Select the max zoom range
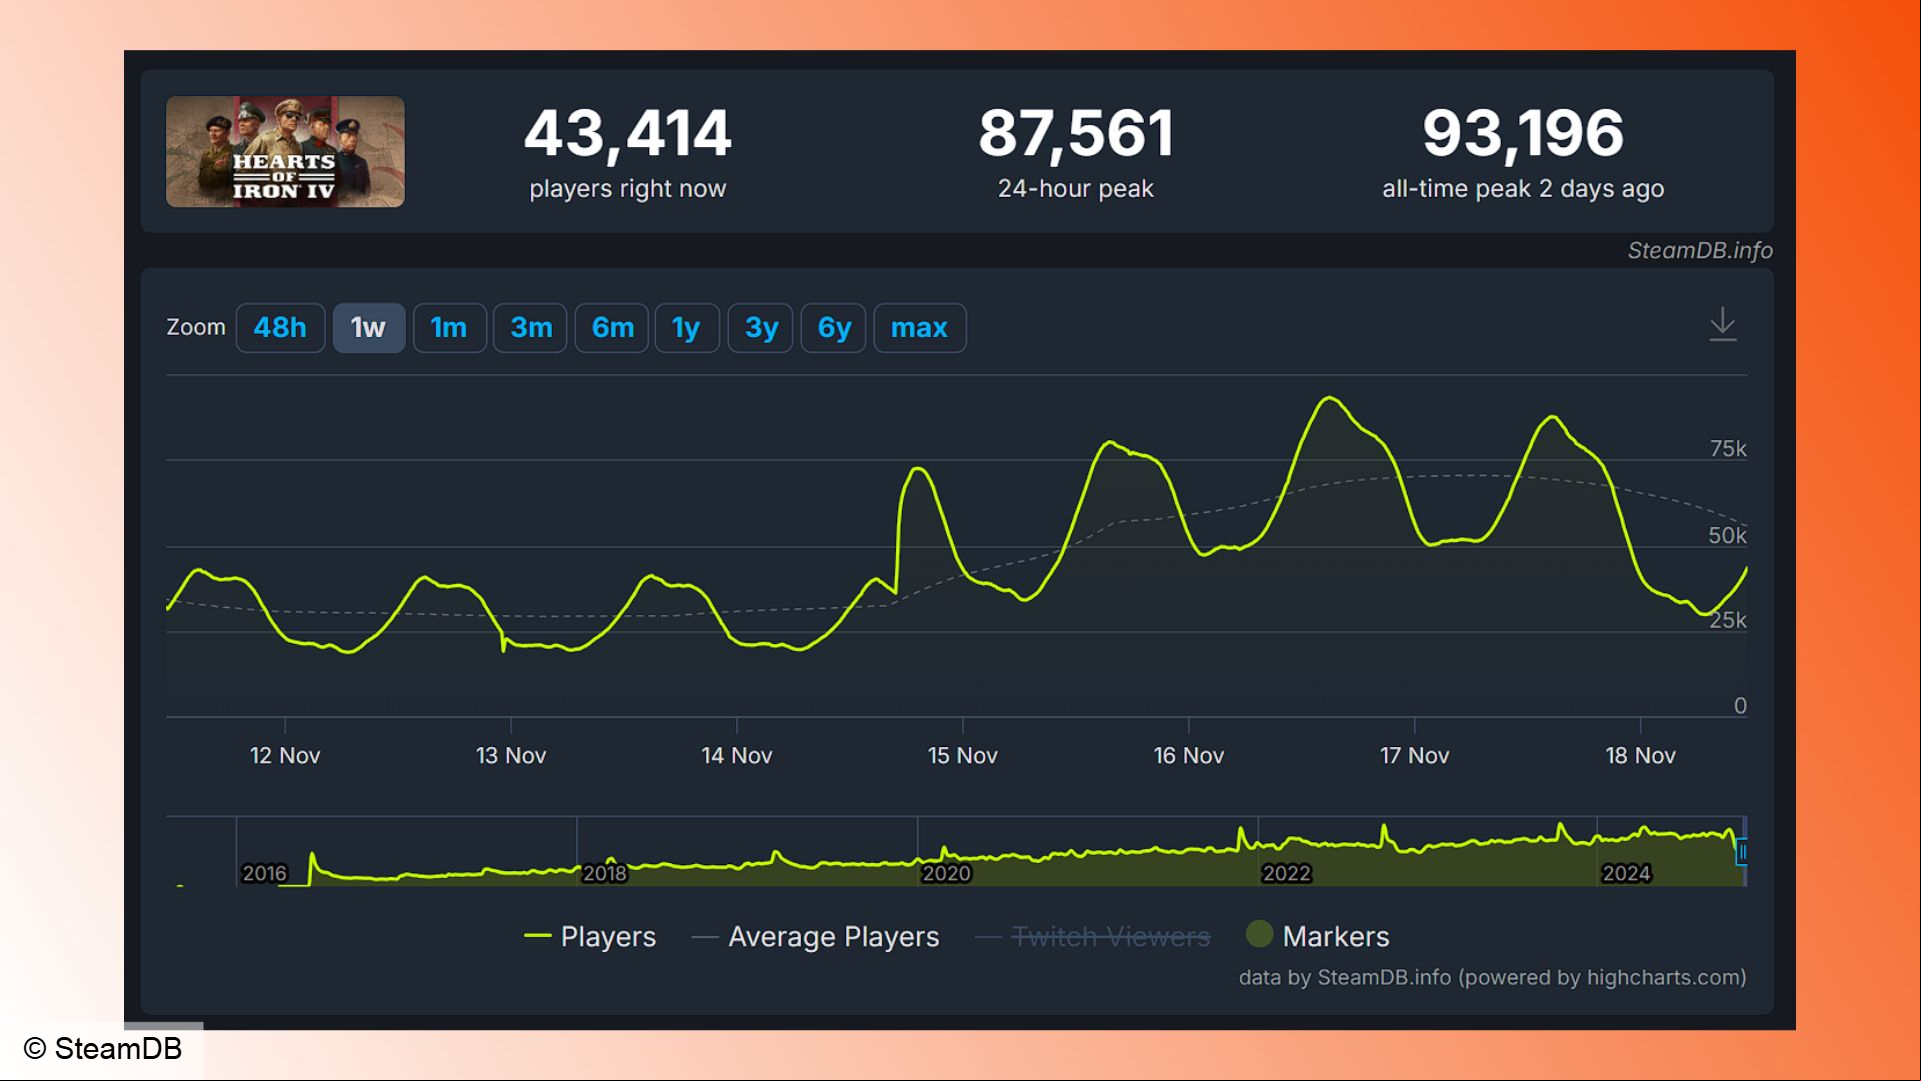 (920, 328)
